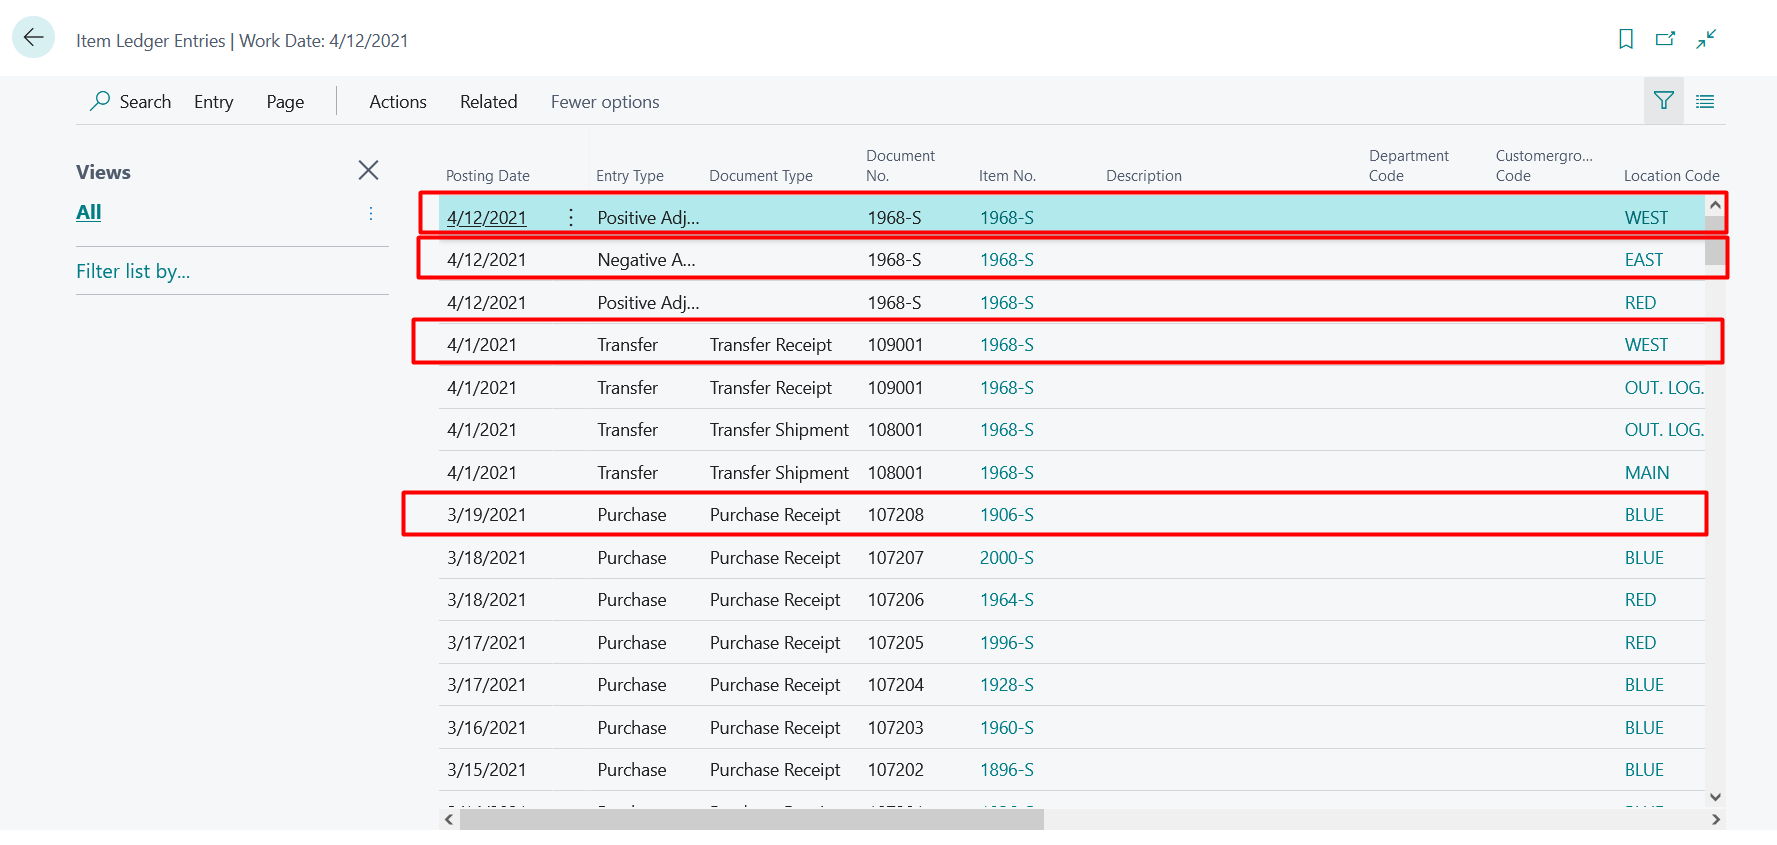Close the Views pane
This screenshot has width=1777, height=845.
click(368, 170)
